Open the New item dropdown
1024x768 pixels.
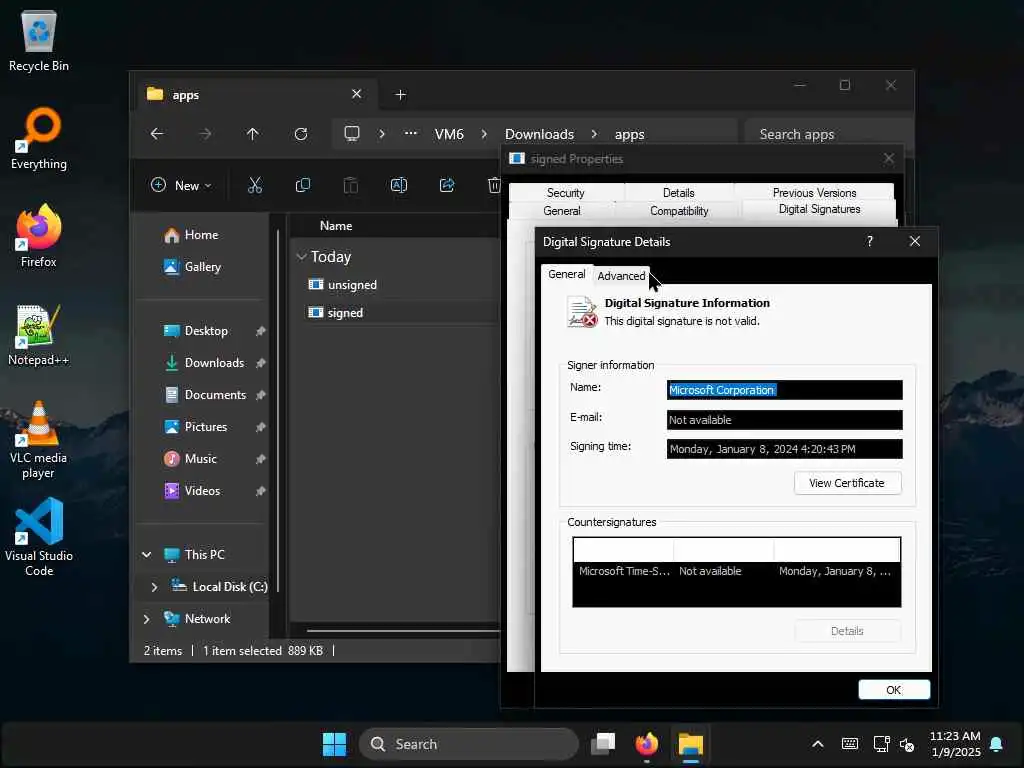(181, 185)
